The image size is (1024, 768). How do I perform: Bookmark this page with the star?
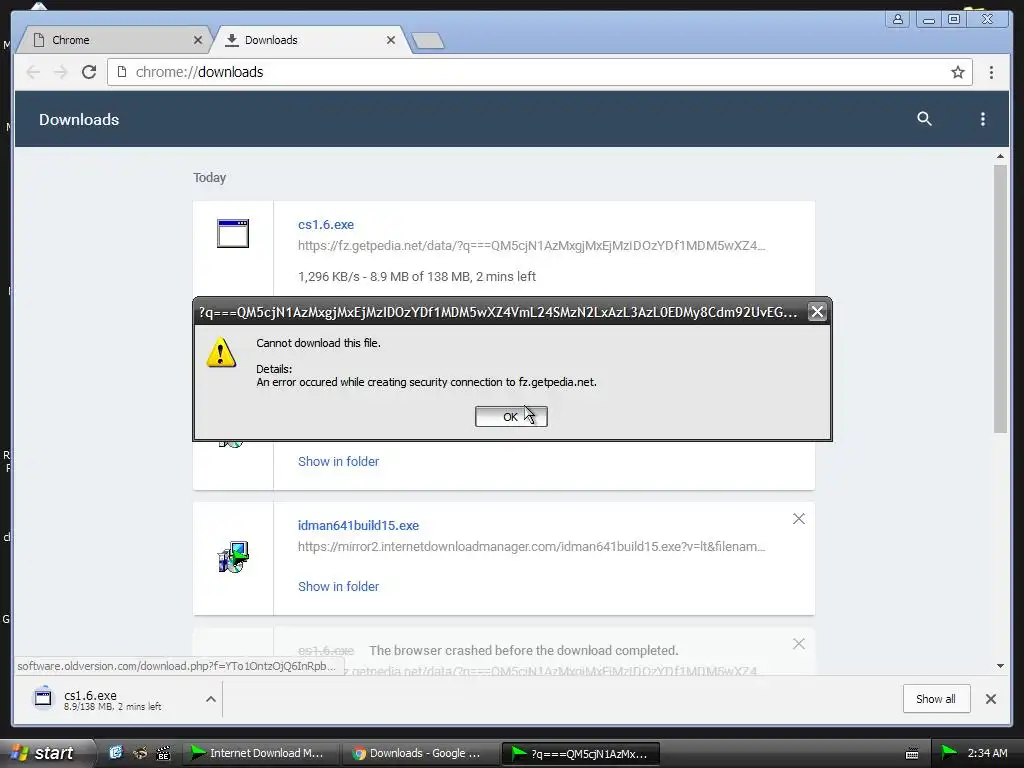[x=957, y=72]
